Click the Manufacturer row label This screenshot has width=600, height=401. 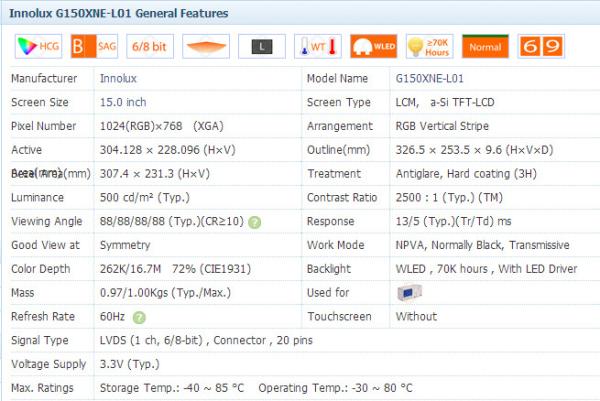tap(44, 78)
